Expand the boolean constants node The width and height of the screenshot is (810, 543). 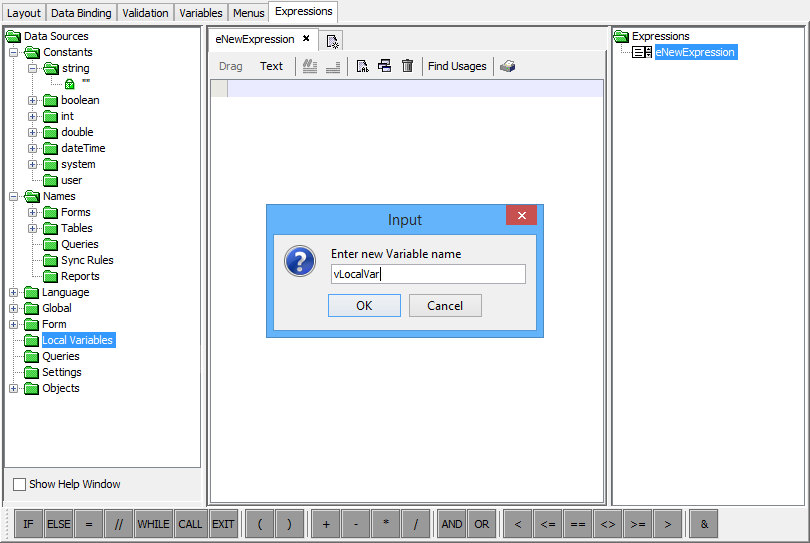coord(33,100)
